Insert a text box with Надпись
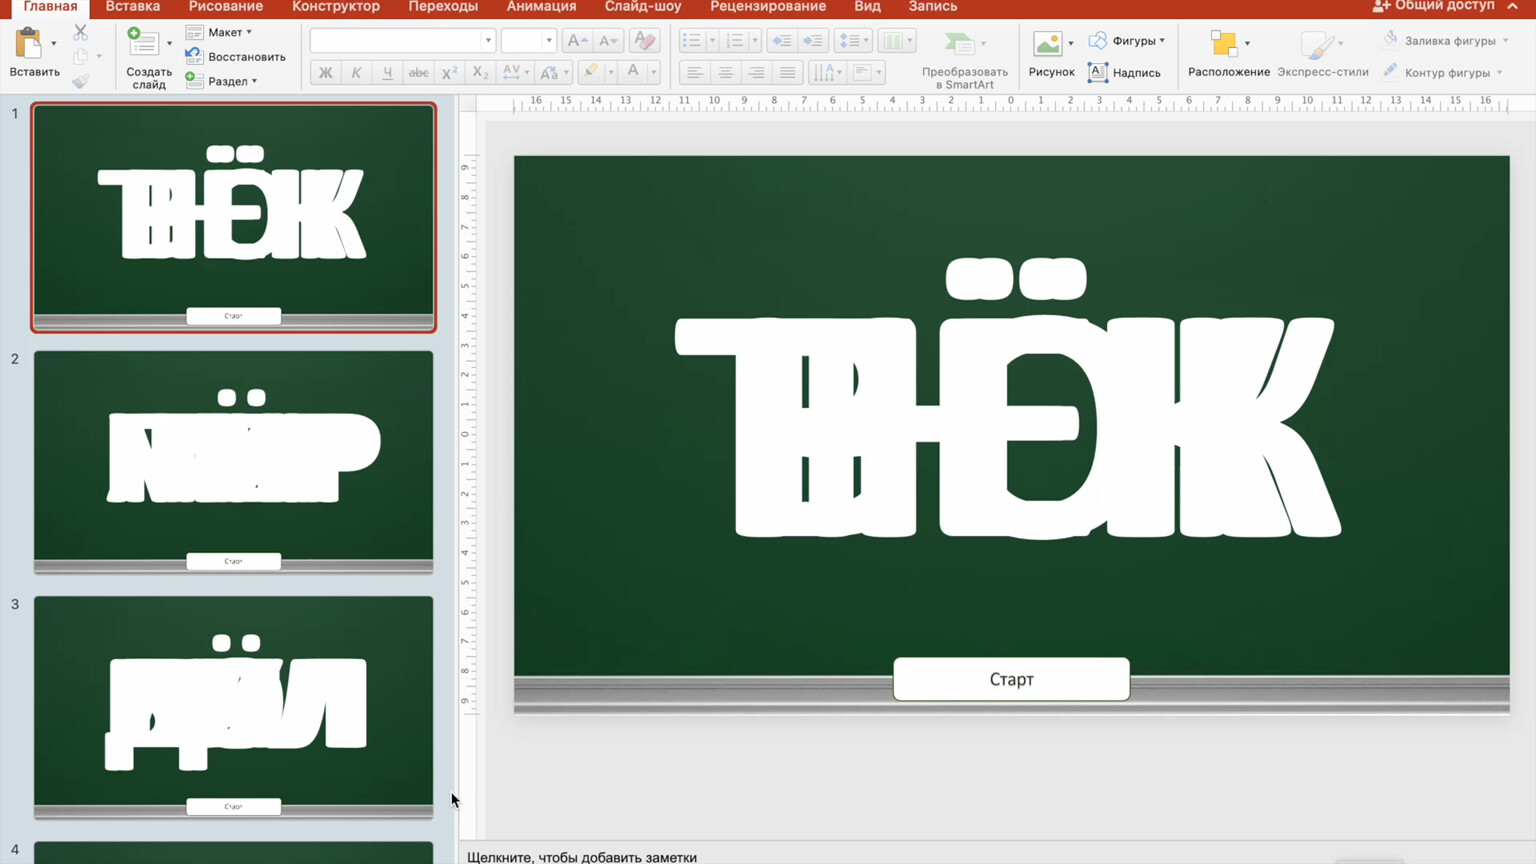 point(1125,72)
